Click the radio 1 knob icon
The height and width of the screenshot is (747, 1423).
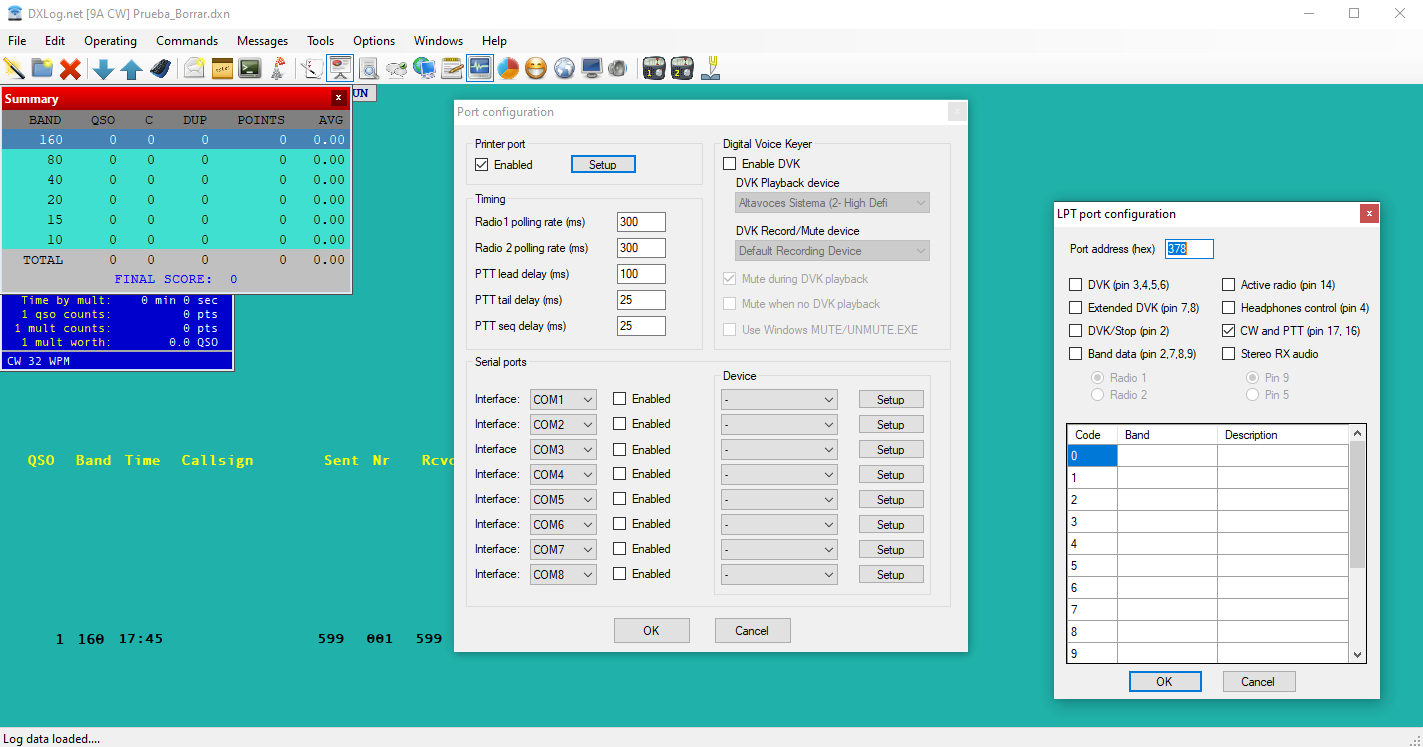[654, 68]
